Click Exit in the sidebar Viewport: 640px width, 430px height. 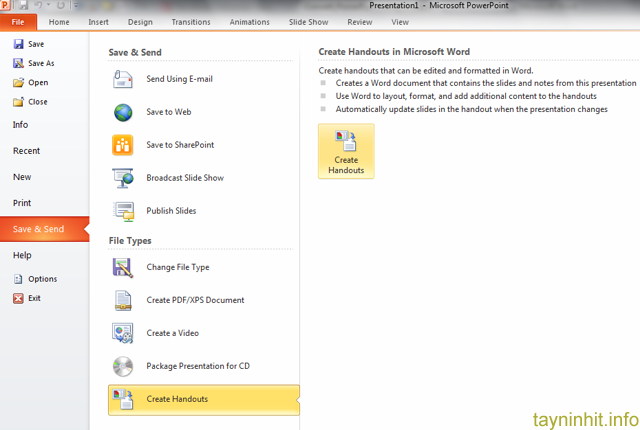click(x=35, y=298)
